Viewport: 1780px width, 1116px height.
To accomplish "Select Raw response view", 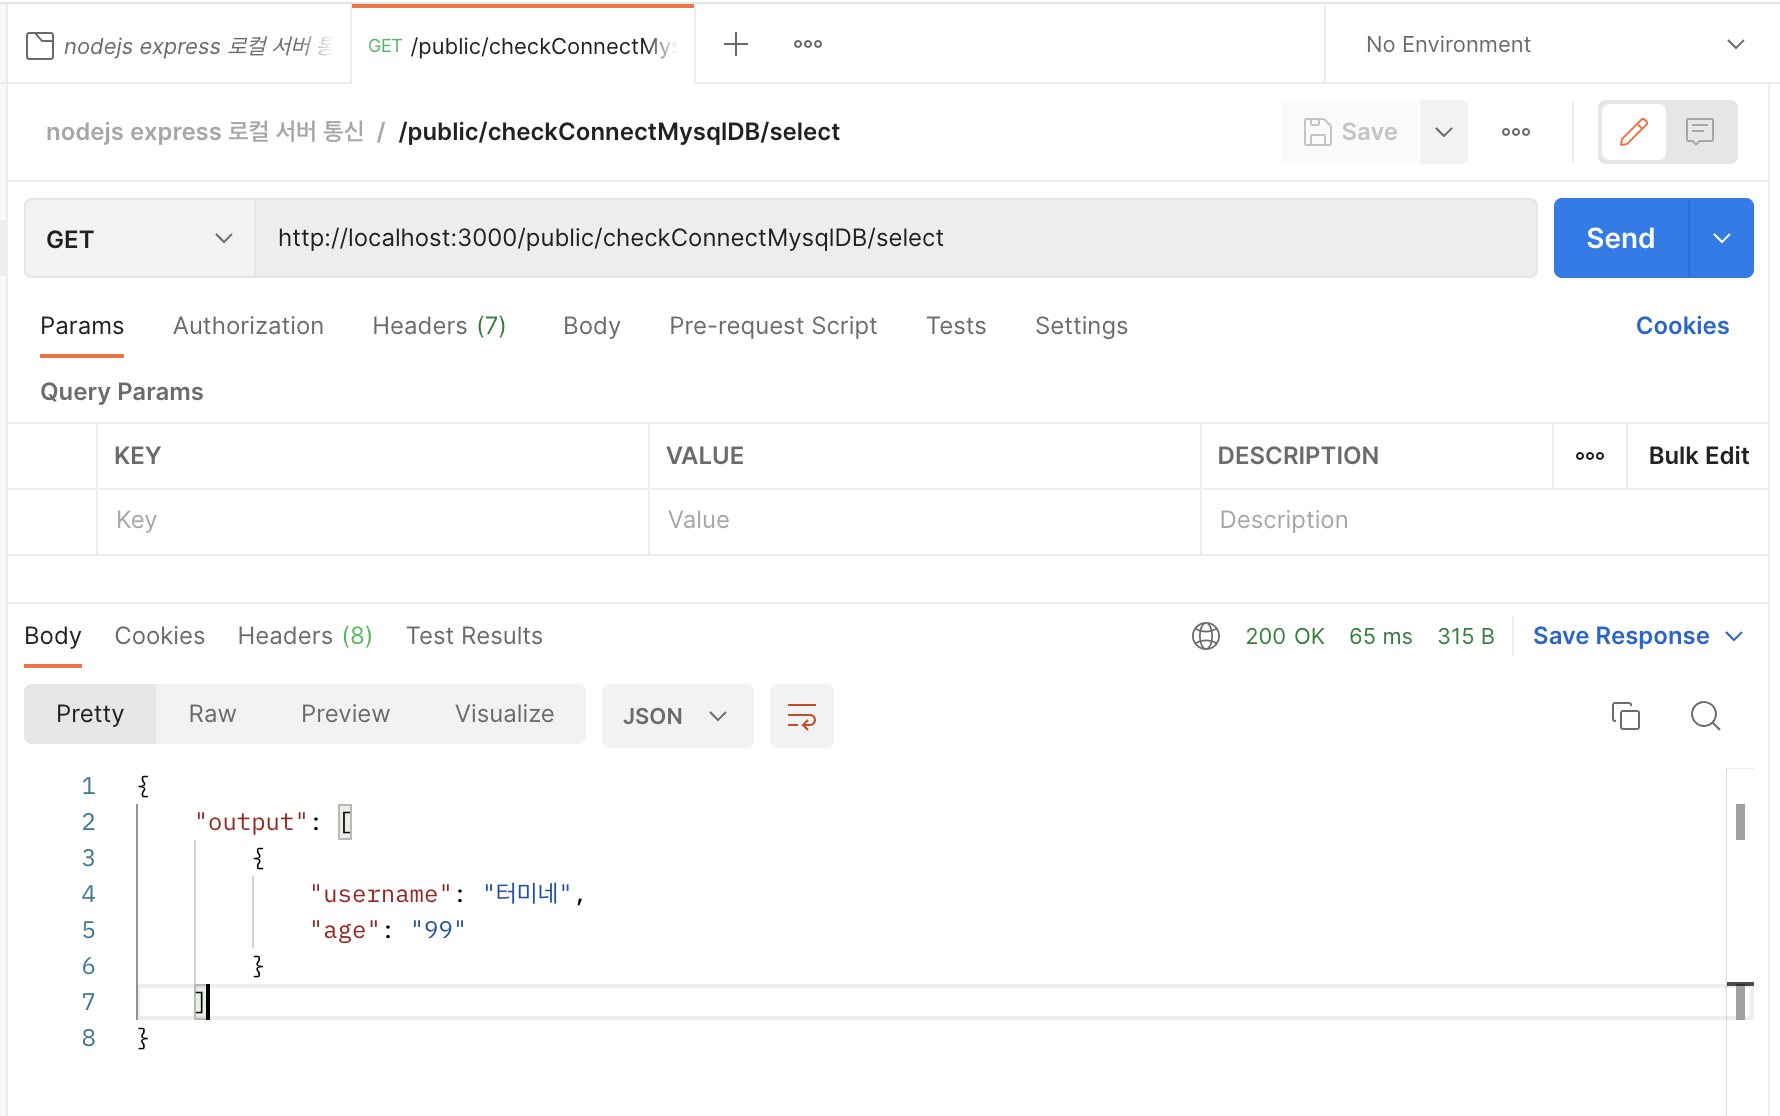I will [x=212, y=714].
